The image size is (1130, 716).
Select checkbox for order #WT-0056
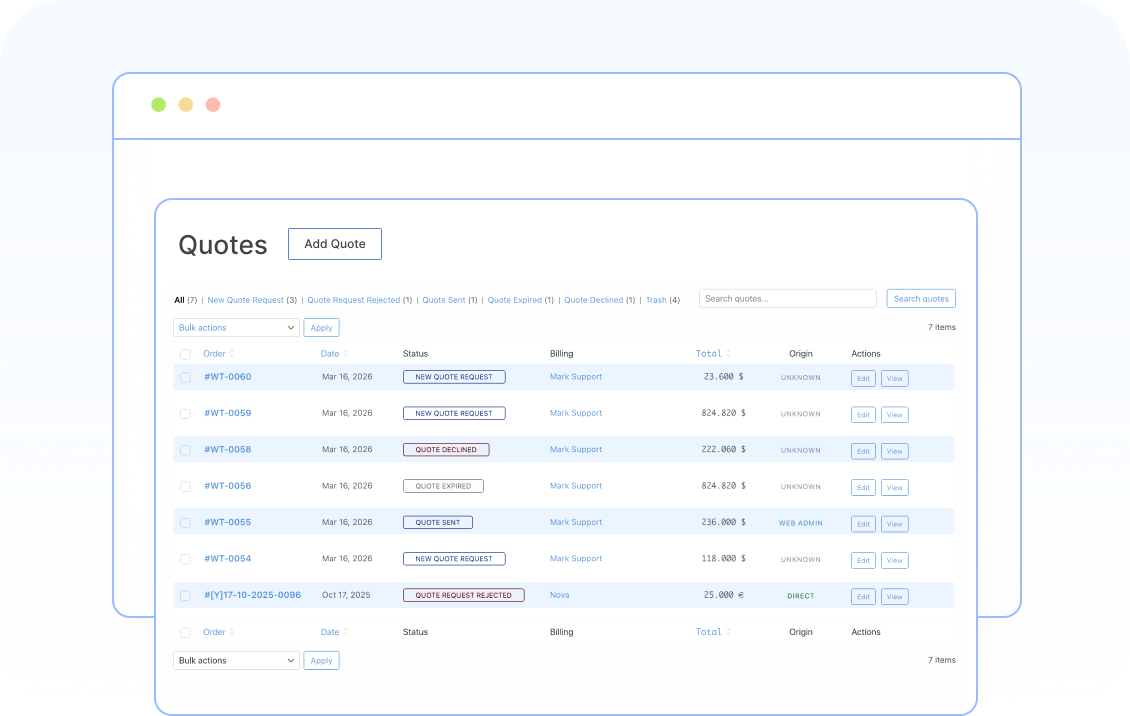tap(185, 487)
